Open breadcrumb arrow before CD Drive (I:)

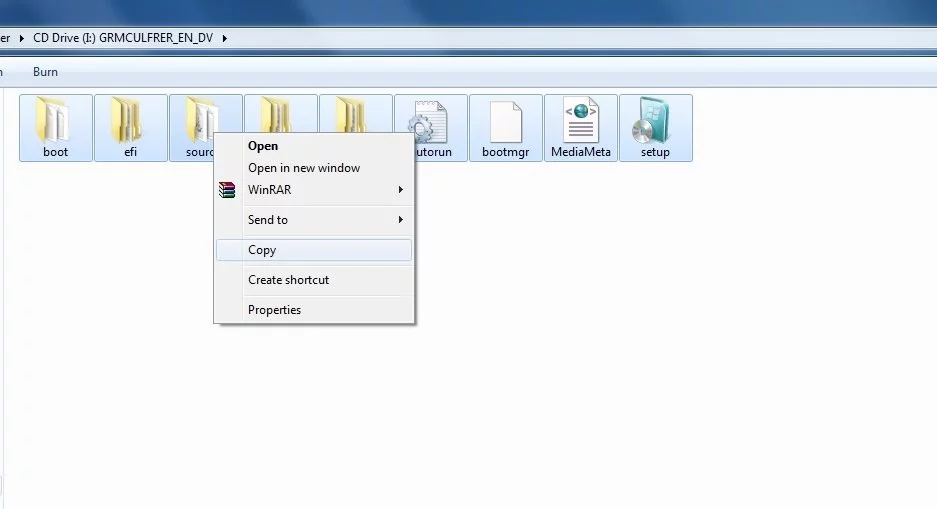pyautogui.click(x=22, y=39)
